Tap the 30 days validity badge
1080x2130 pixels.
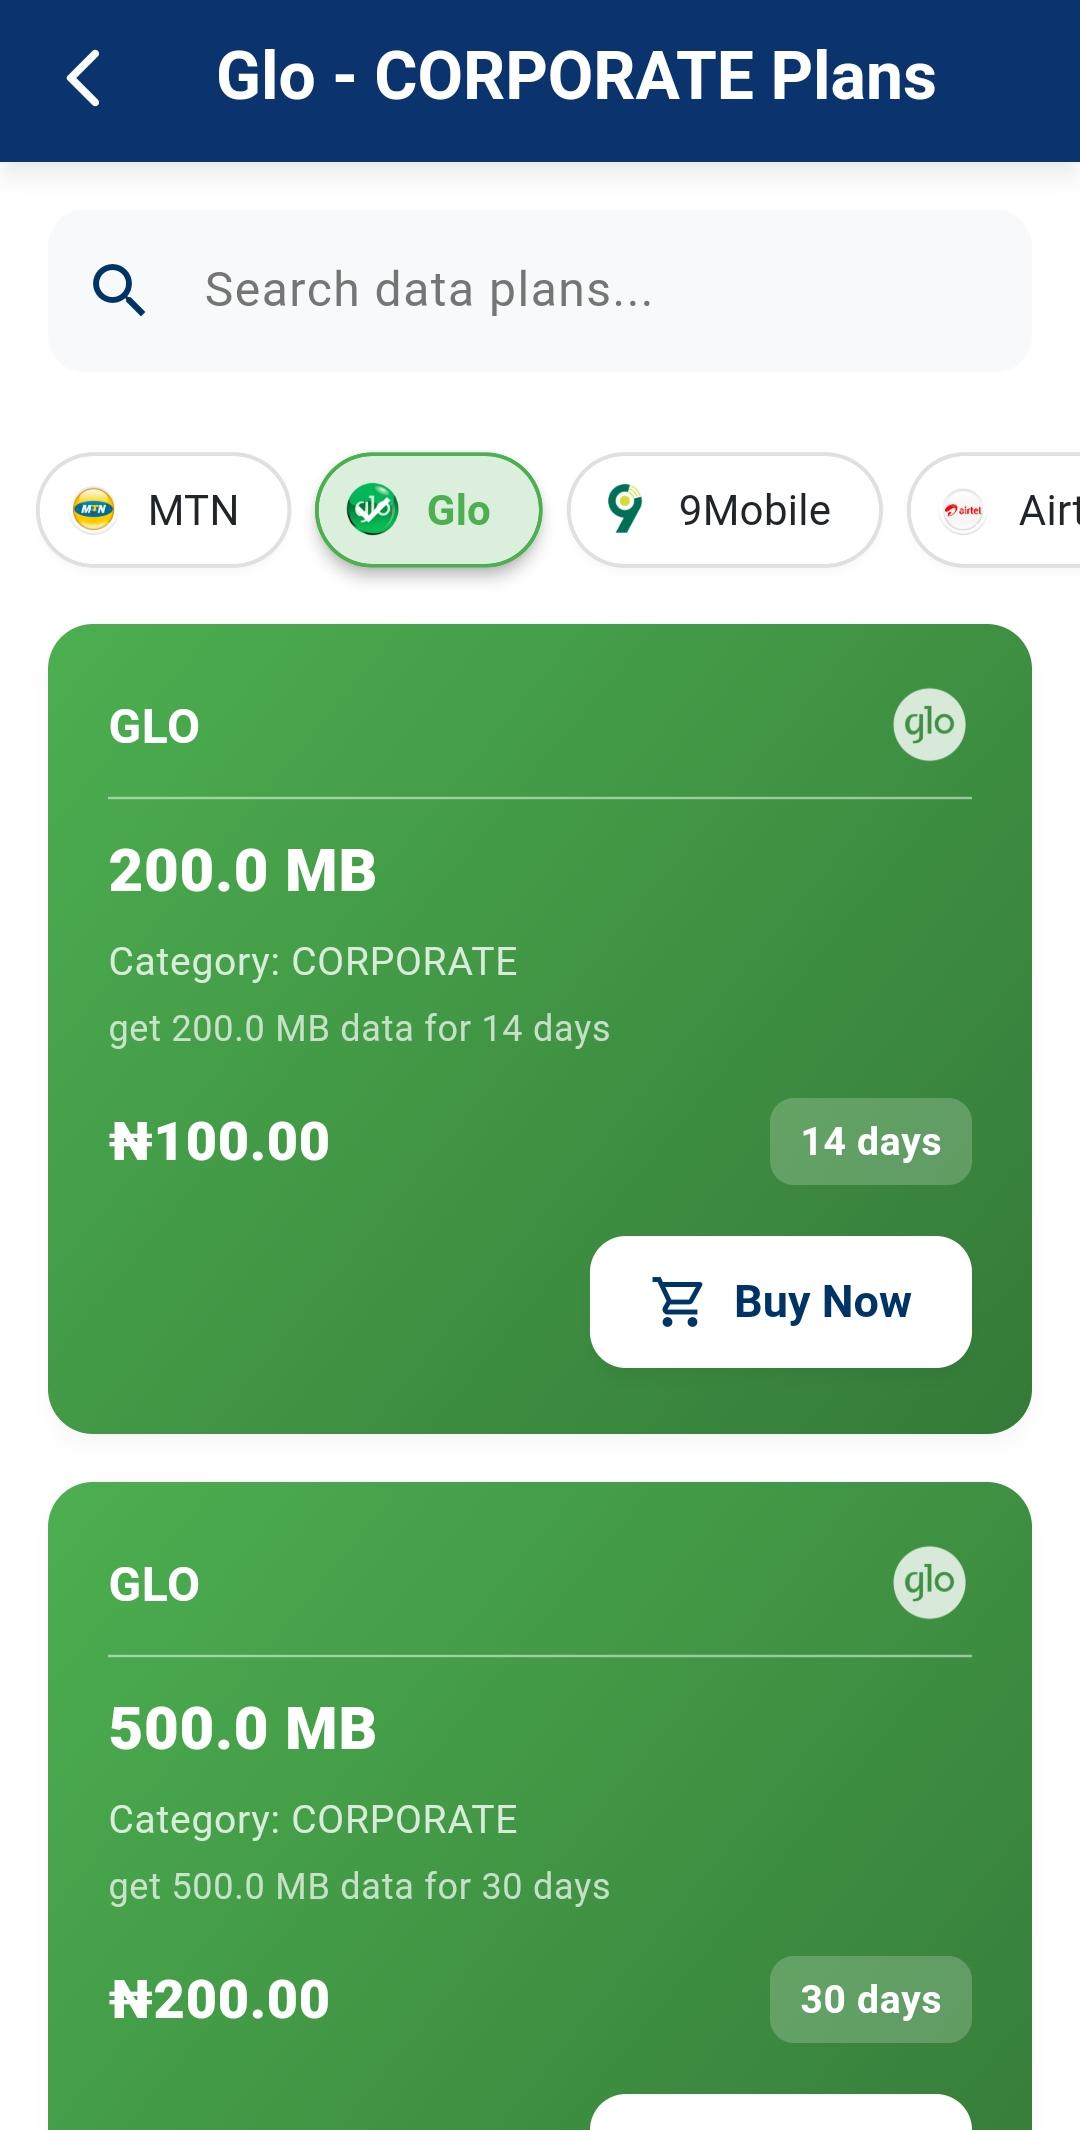(870, 1999)
